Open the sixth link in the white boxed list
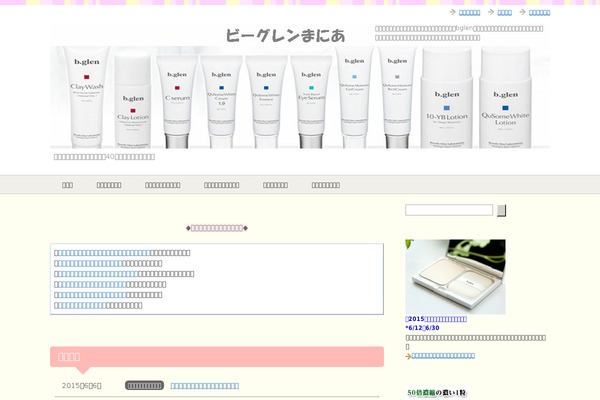The image size is (600, 400). pos(82,305)
